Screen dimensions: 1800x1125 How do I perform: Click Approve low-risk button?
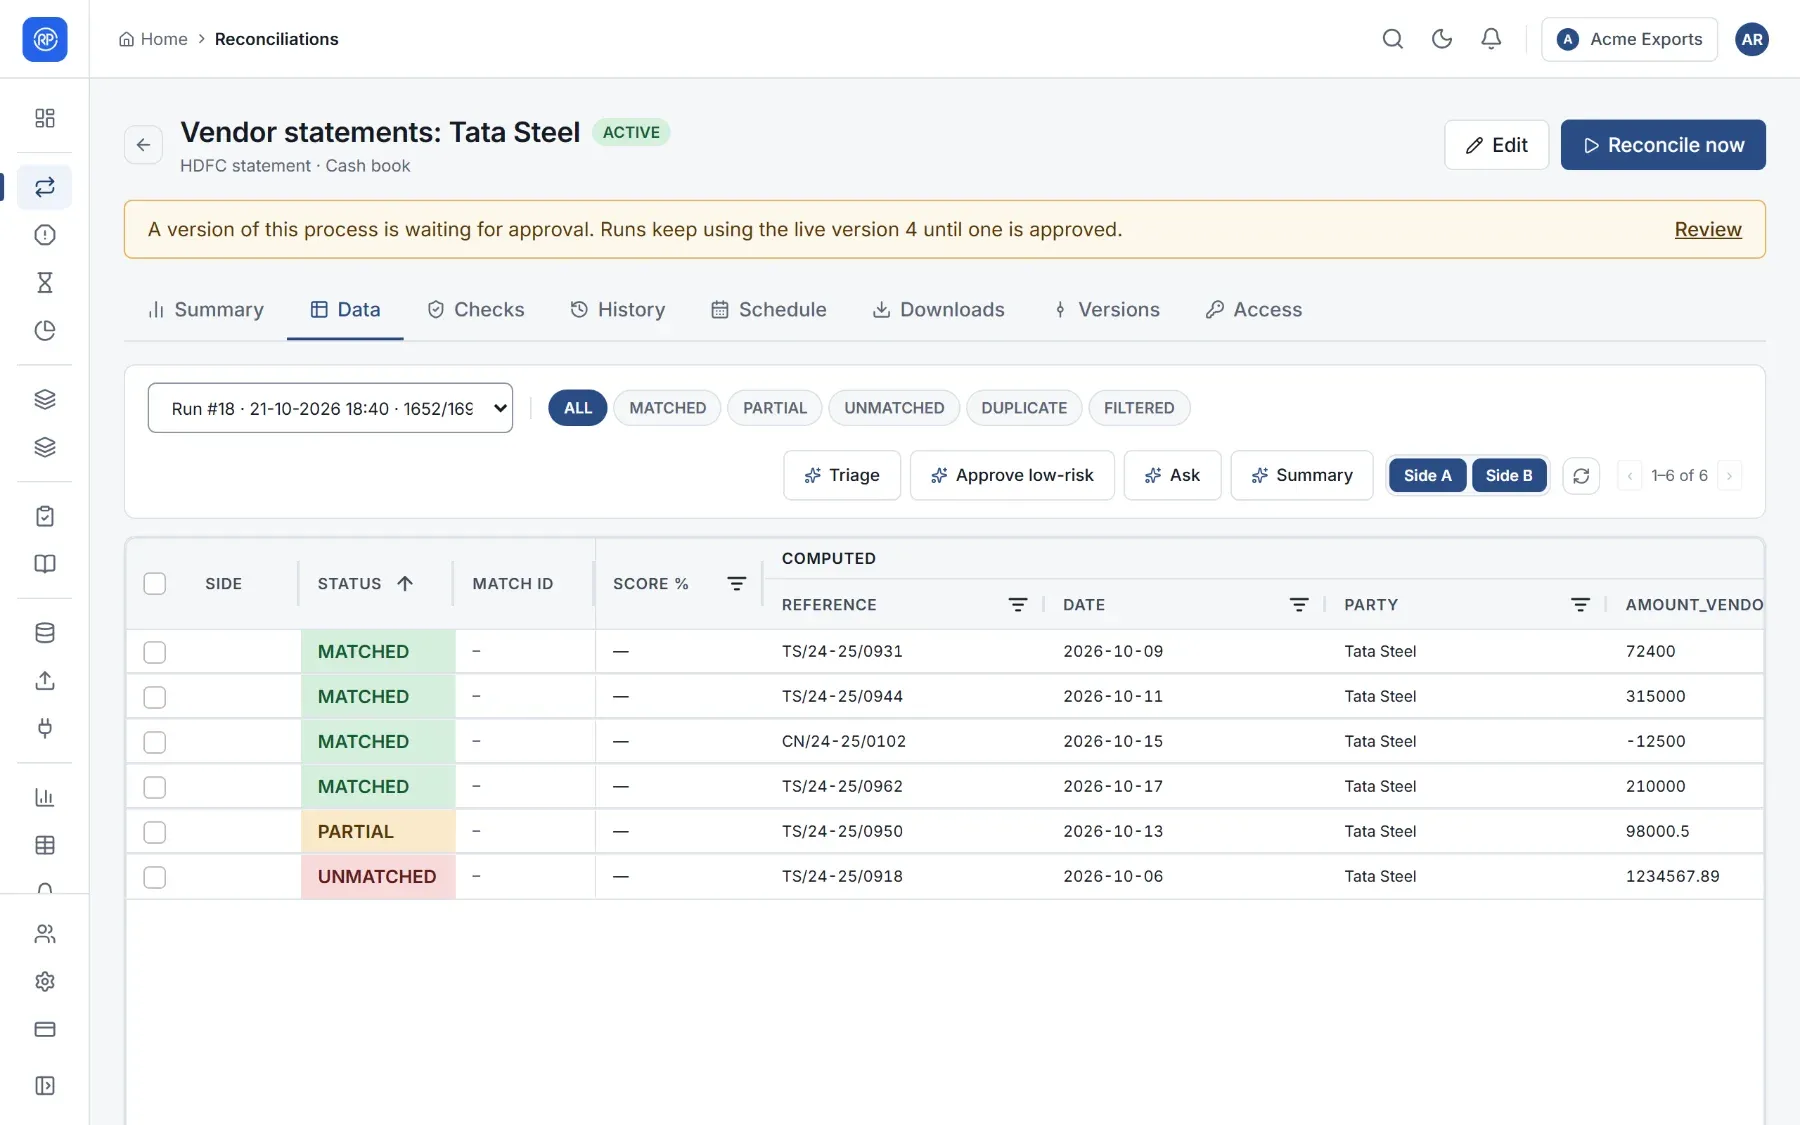click(1012, 476)
